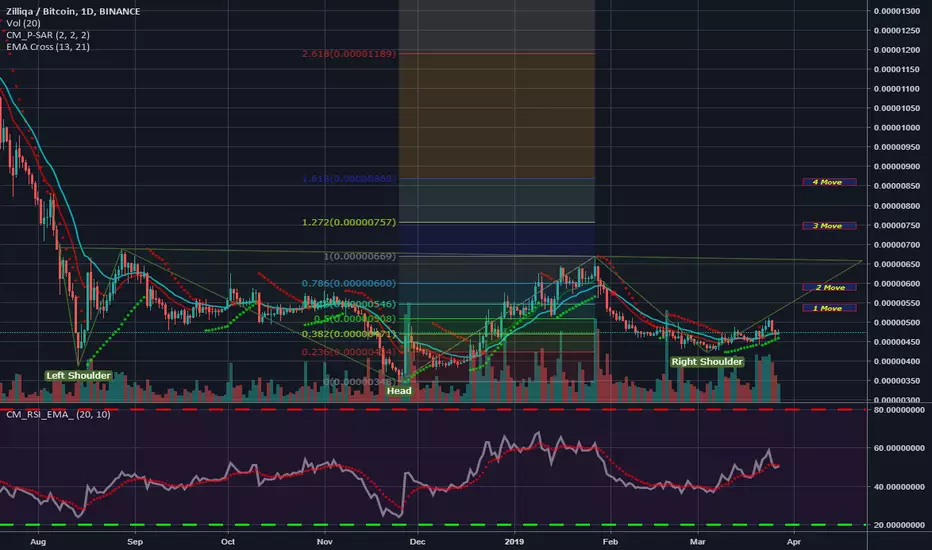The width and height of the screenshot is (932, 550).
Task: Click the Zilliqa / Bitcoin symbol title
Action: [73, 11]
